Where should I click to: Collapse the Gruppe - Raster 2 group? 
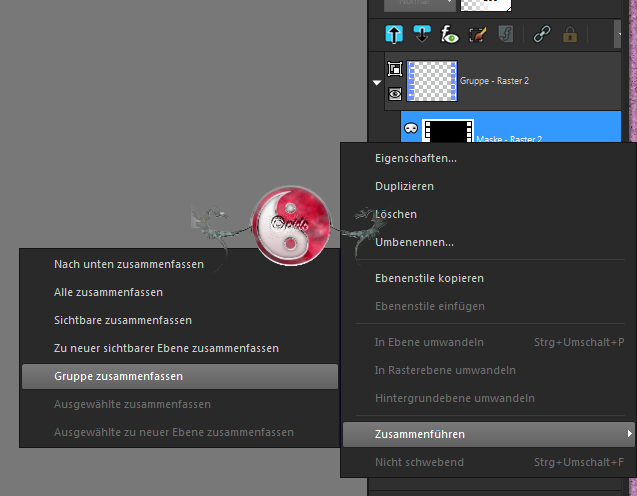pos(376,83)
